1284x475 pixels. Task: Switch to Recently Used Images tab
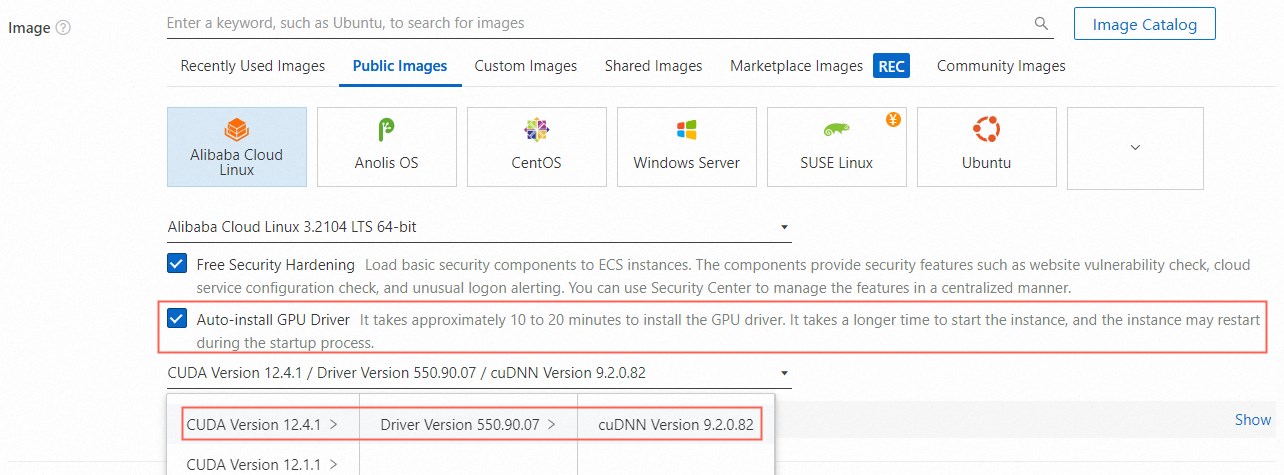click(x=253, y=66)
